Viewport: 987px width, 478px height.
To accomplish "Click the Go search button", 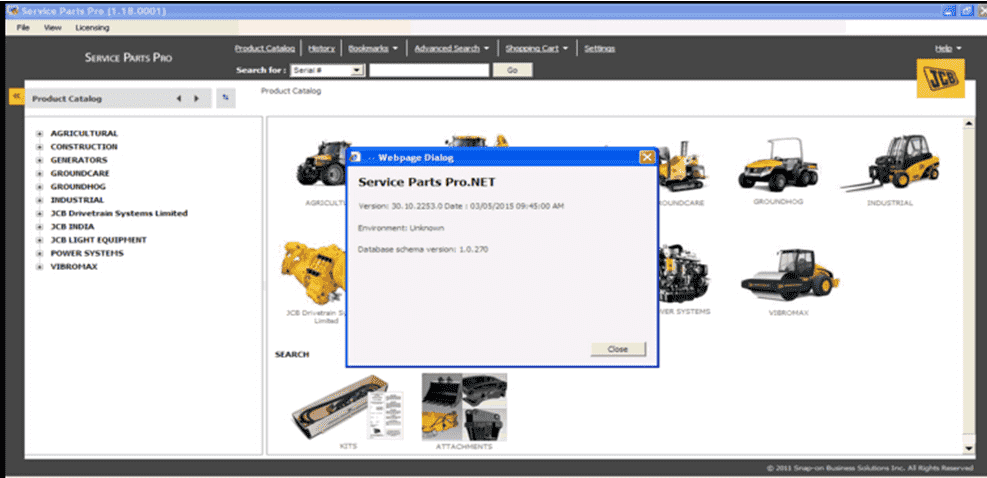I will click(512, 71).
